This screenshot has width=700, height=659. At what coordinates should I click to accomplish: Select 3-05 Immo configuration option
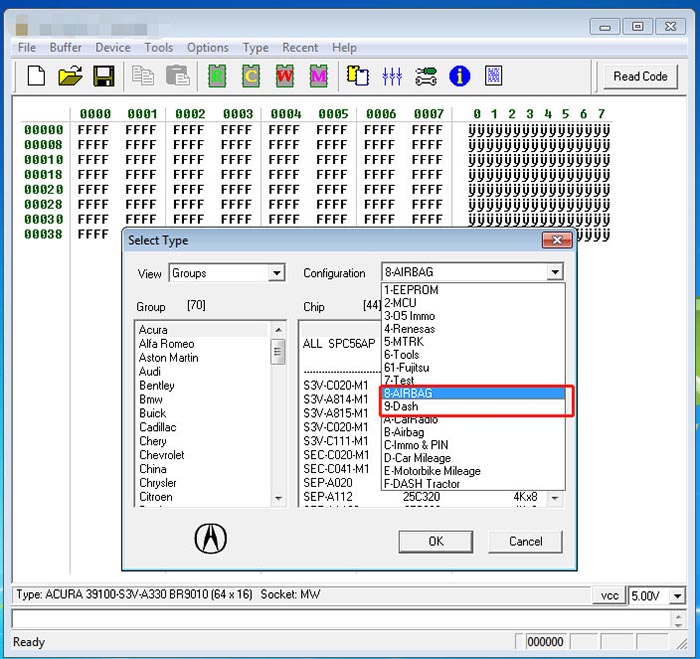(473, 316)
